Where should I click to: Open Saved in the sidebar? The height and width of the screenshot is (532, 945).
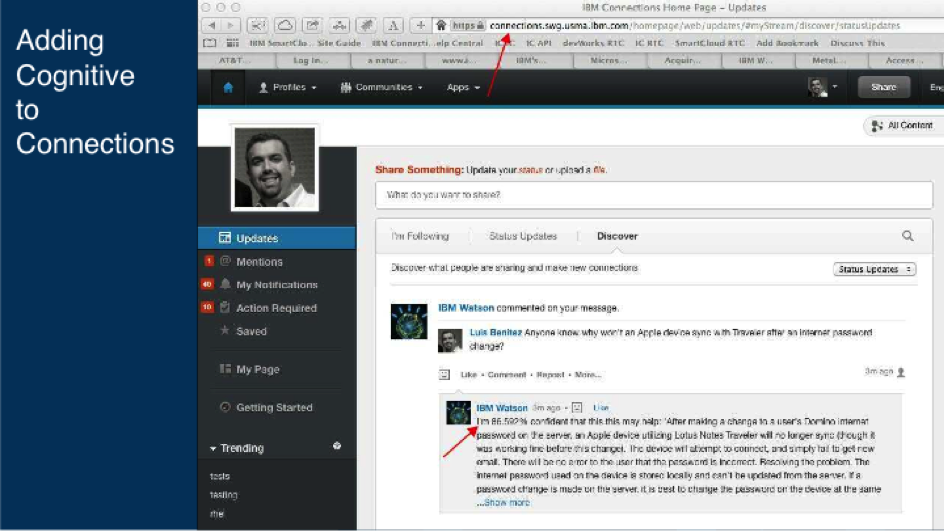coord(251,331)
